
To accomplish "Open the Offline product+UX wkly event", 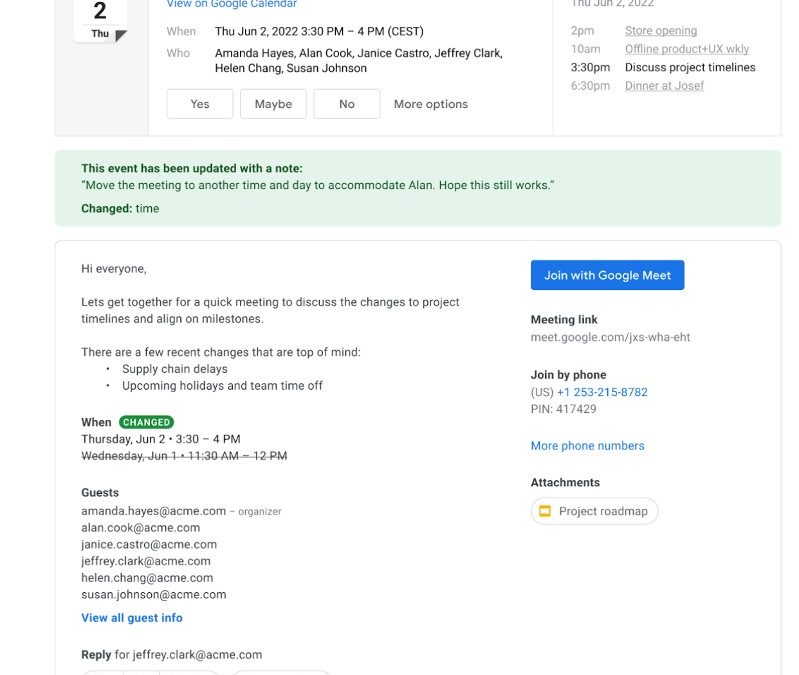I will pos(686,49).
